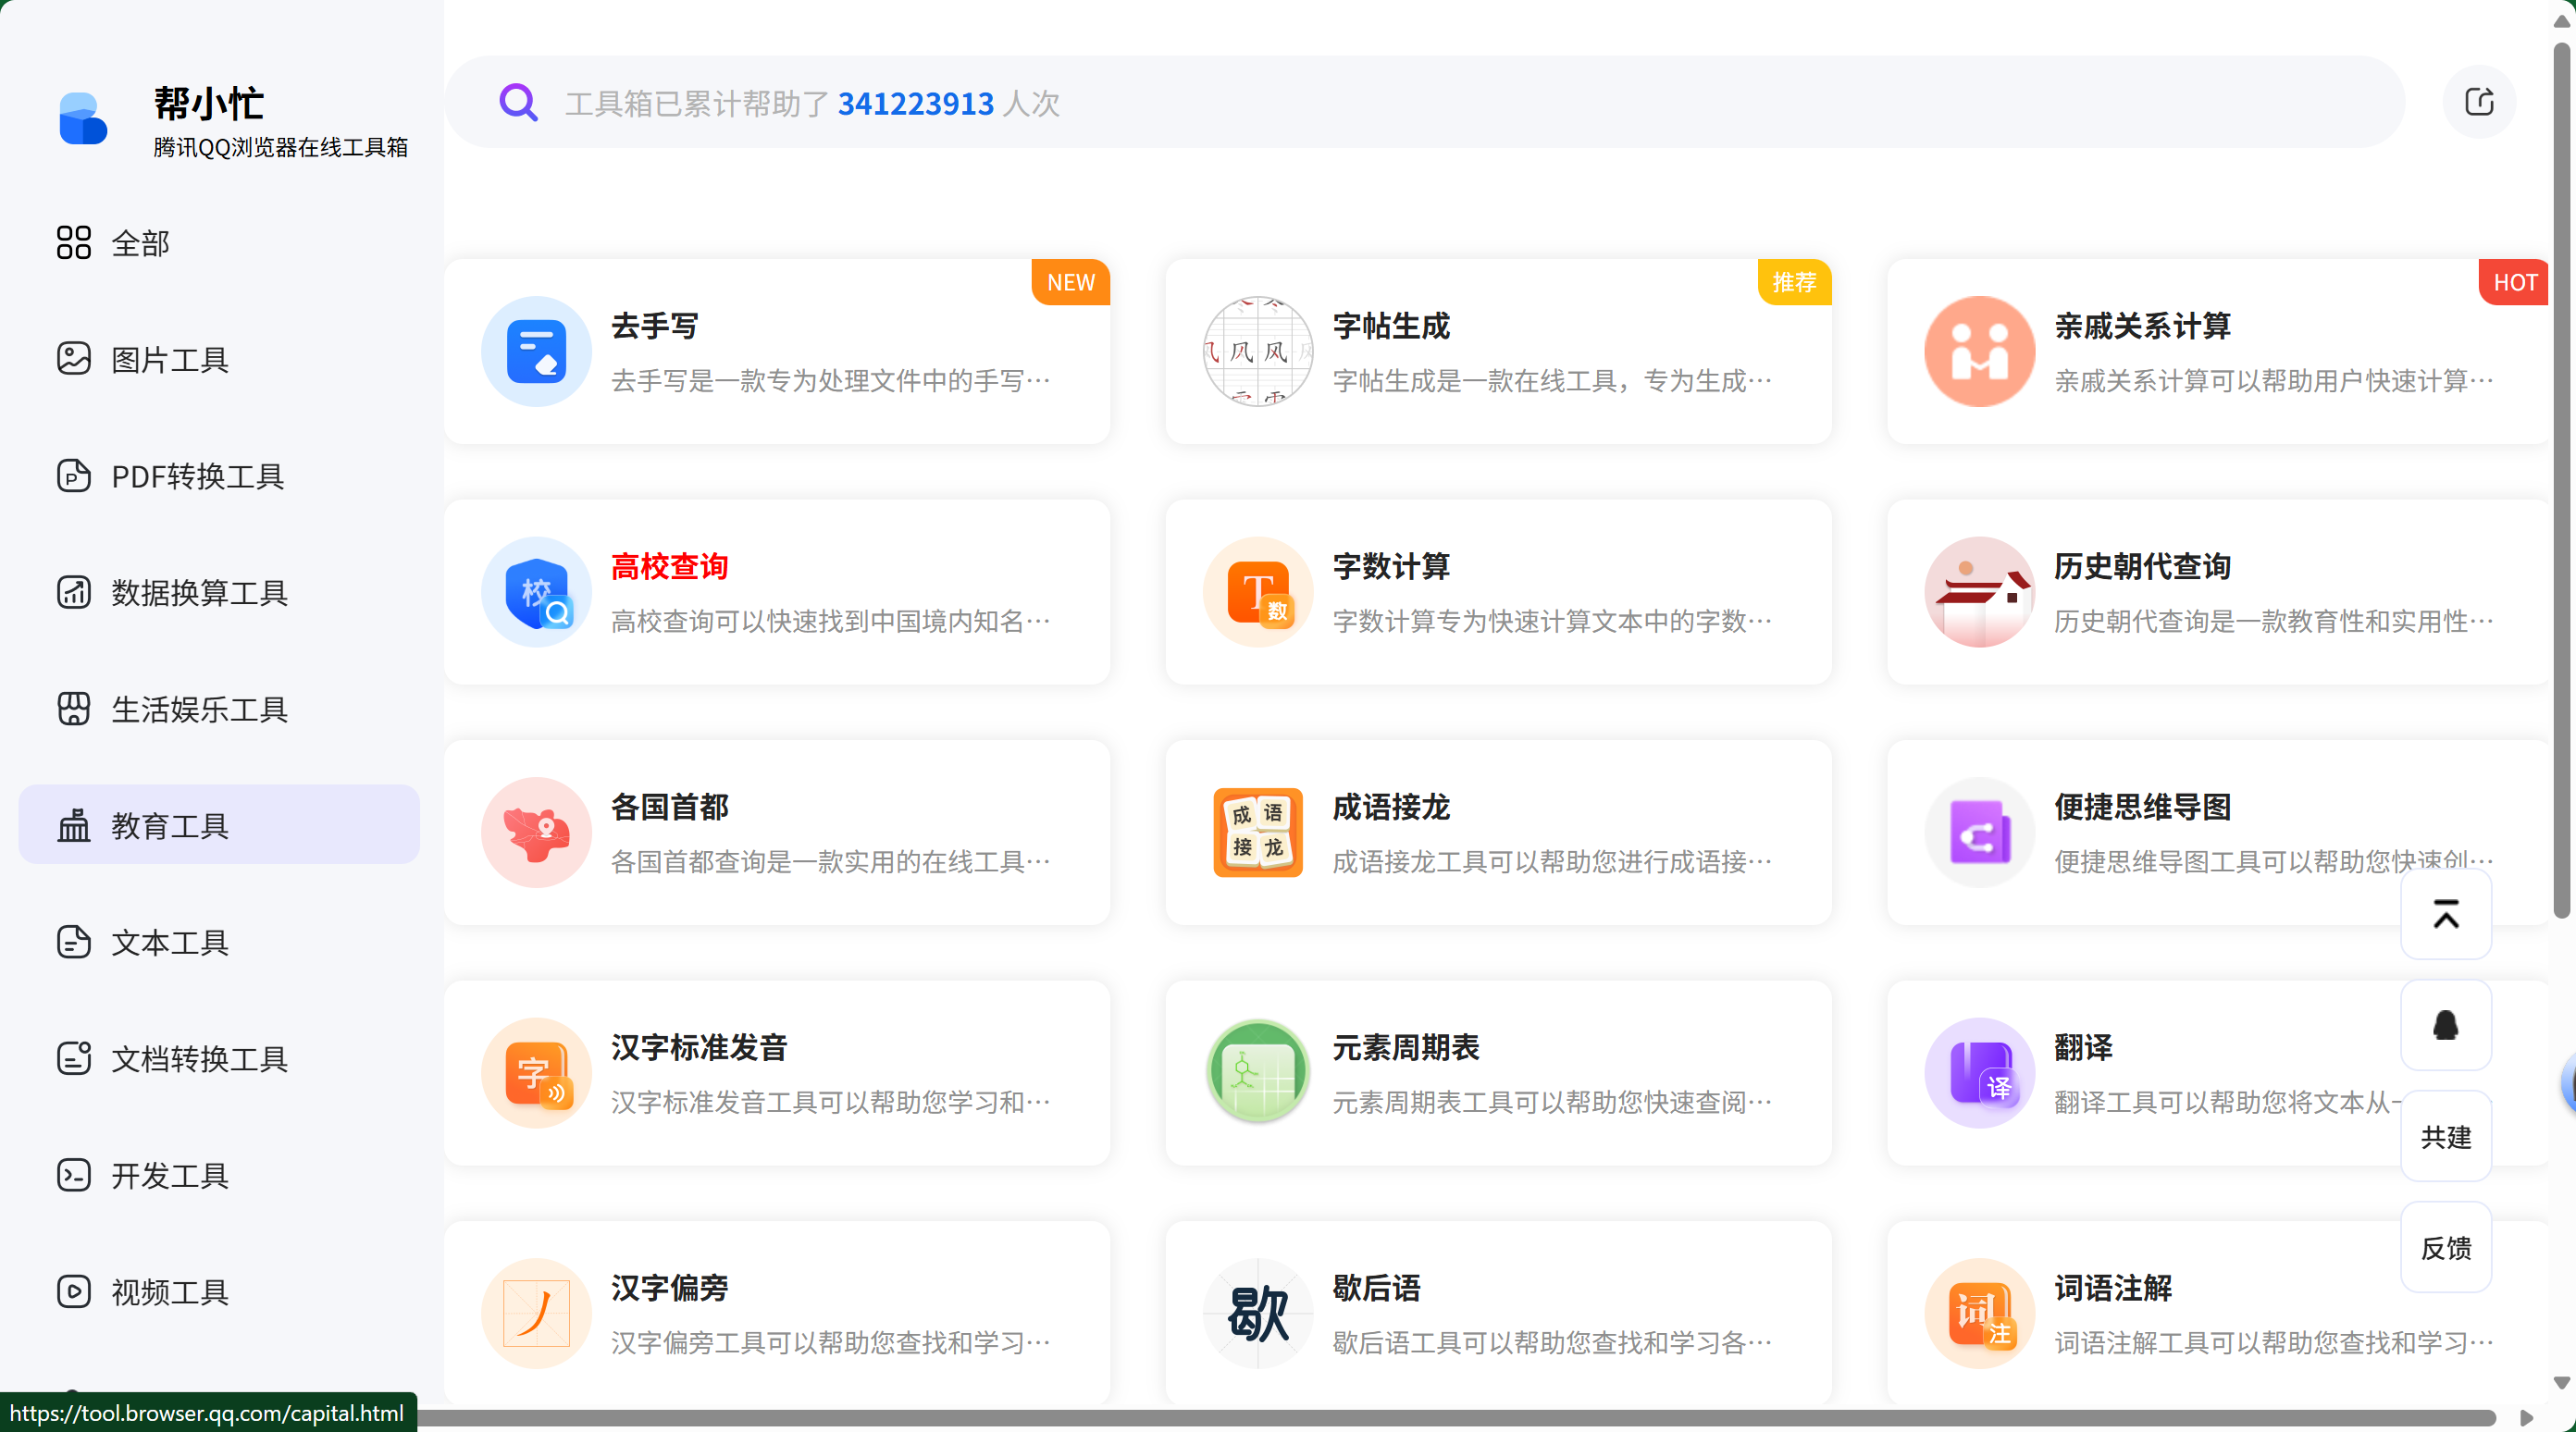Click the vertical scrollbar down arrow
Screen dimensions: 2576x1432
point(2561,1383)
